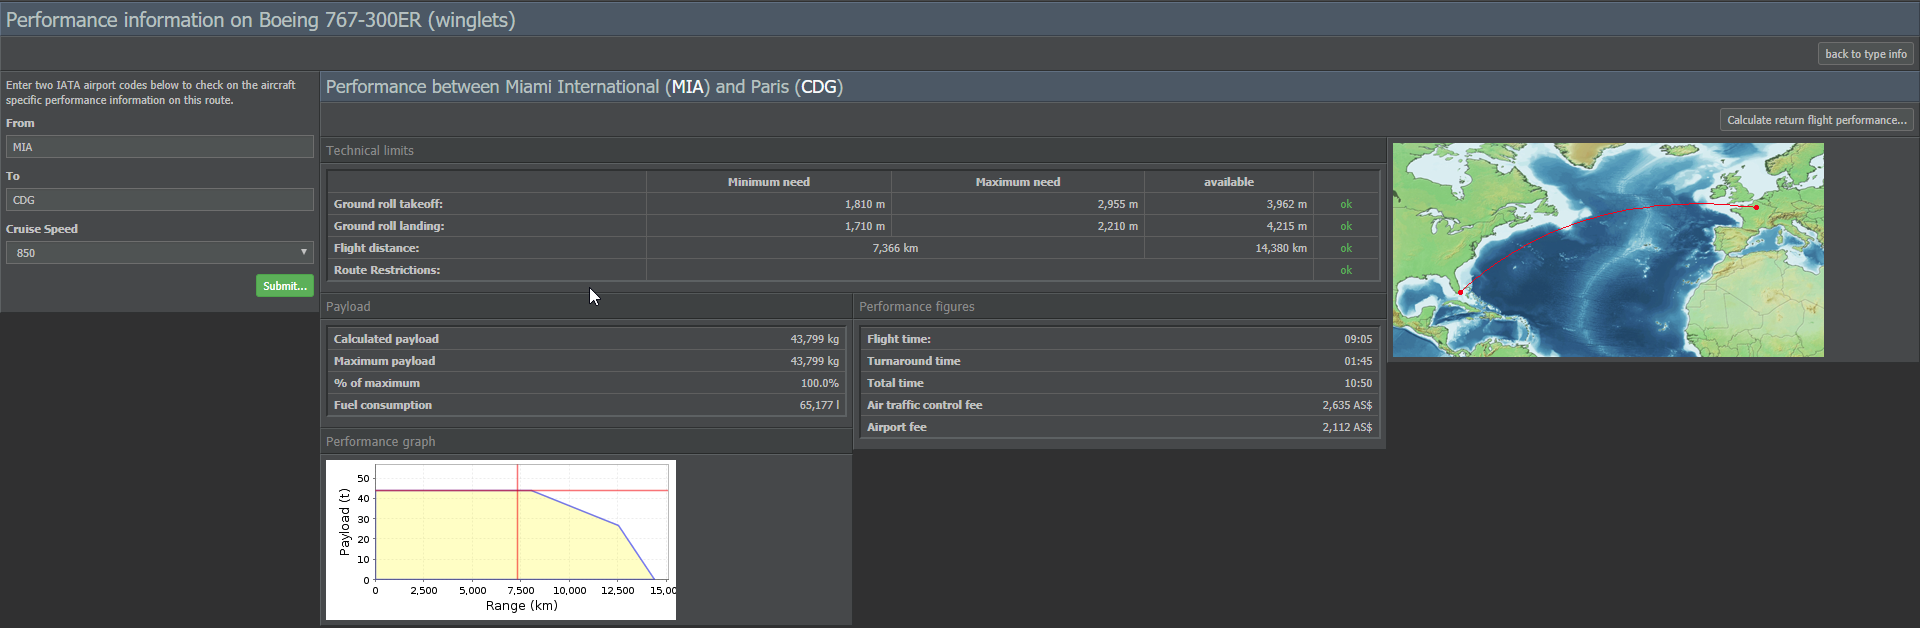Click the 'Performance between Miami International' heading
Image resolution: width=1920 pixels, height=628 pixels.
click(x=584, y=87)
